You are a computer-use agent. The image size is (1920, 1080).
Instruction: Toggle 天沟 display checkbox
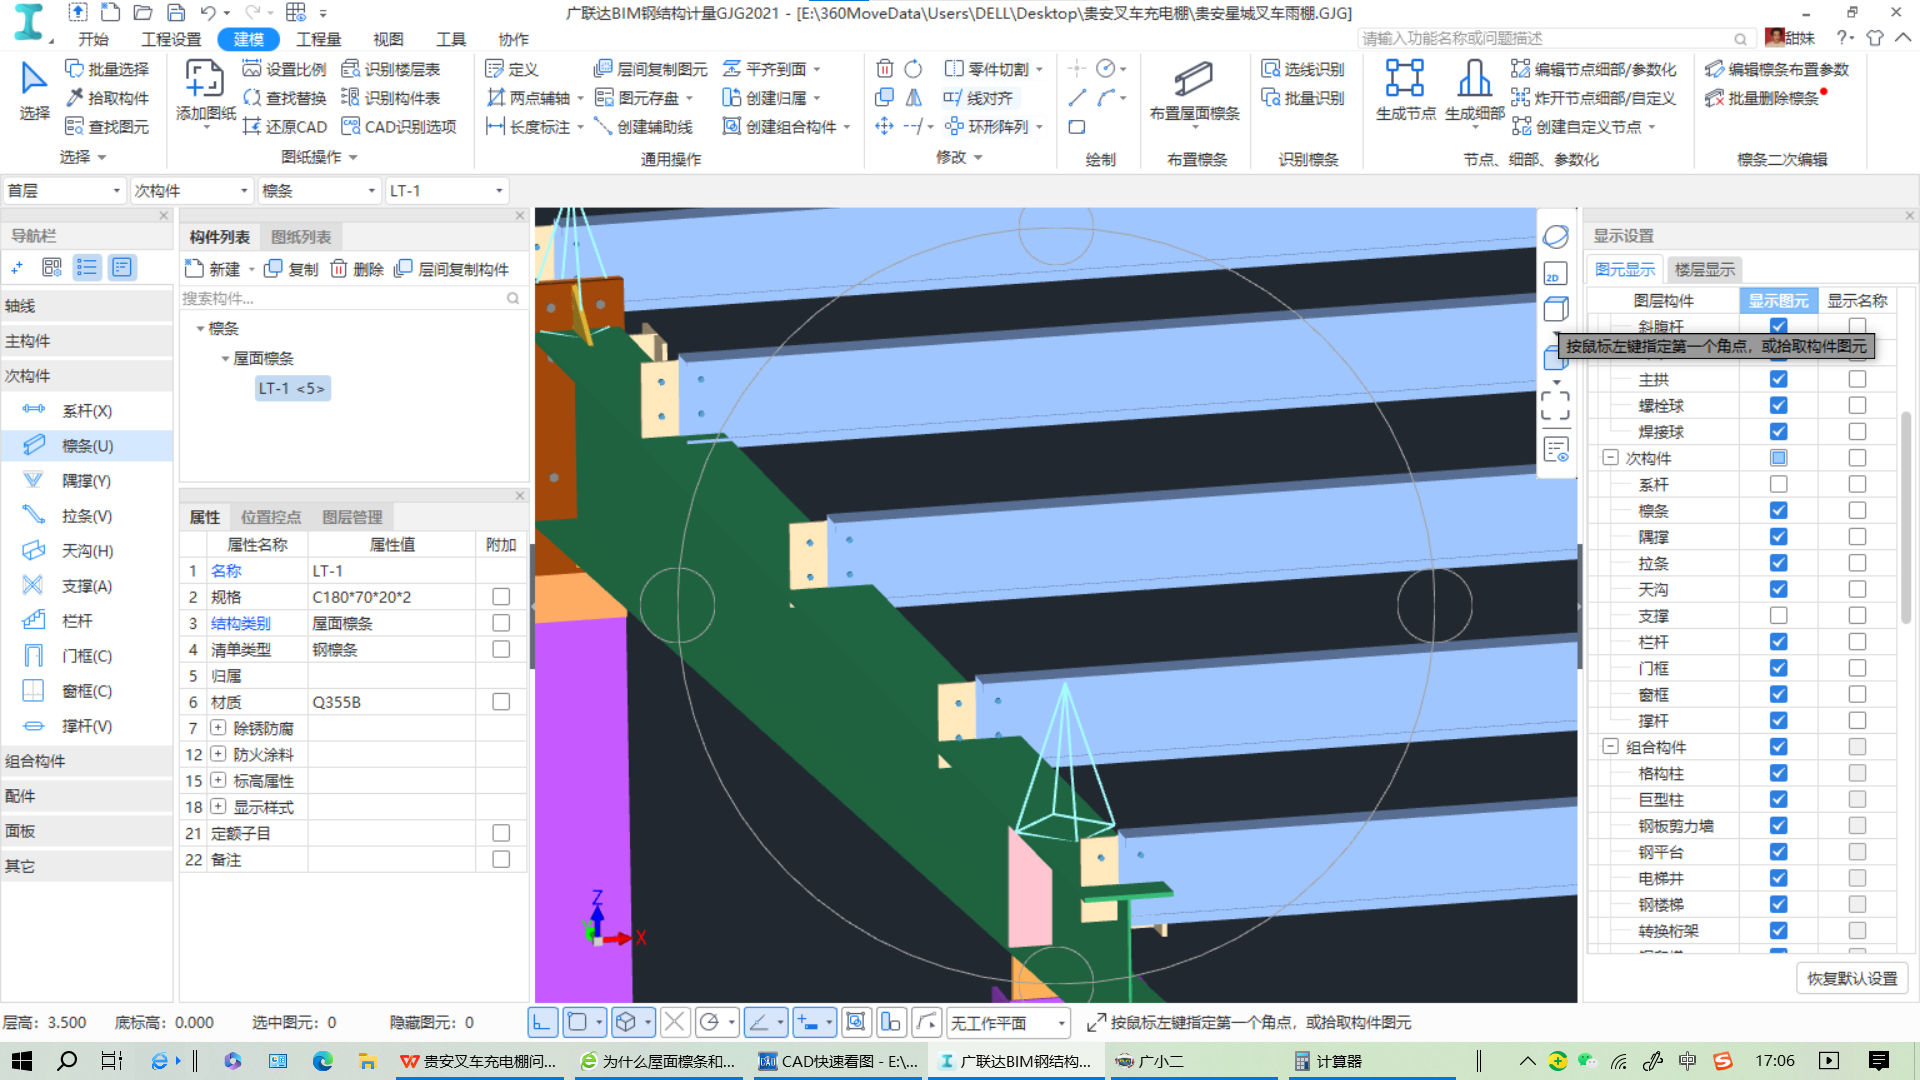coord(1778,590)
